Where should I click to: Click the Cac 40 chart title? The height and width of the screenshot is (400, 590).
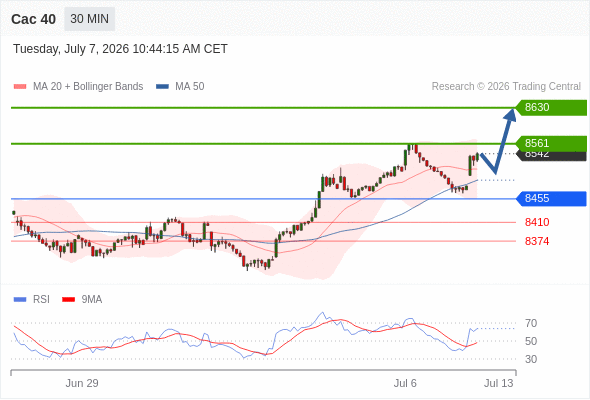pos(33,19)
